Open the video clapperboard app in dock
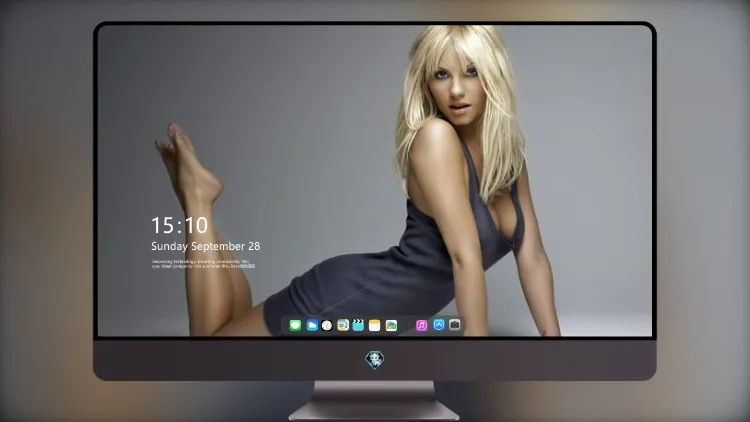This screenshot has height=422, width=750. coord(358,325)
